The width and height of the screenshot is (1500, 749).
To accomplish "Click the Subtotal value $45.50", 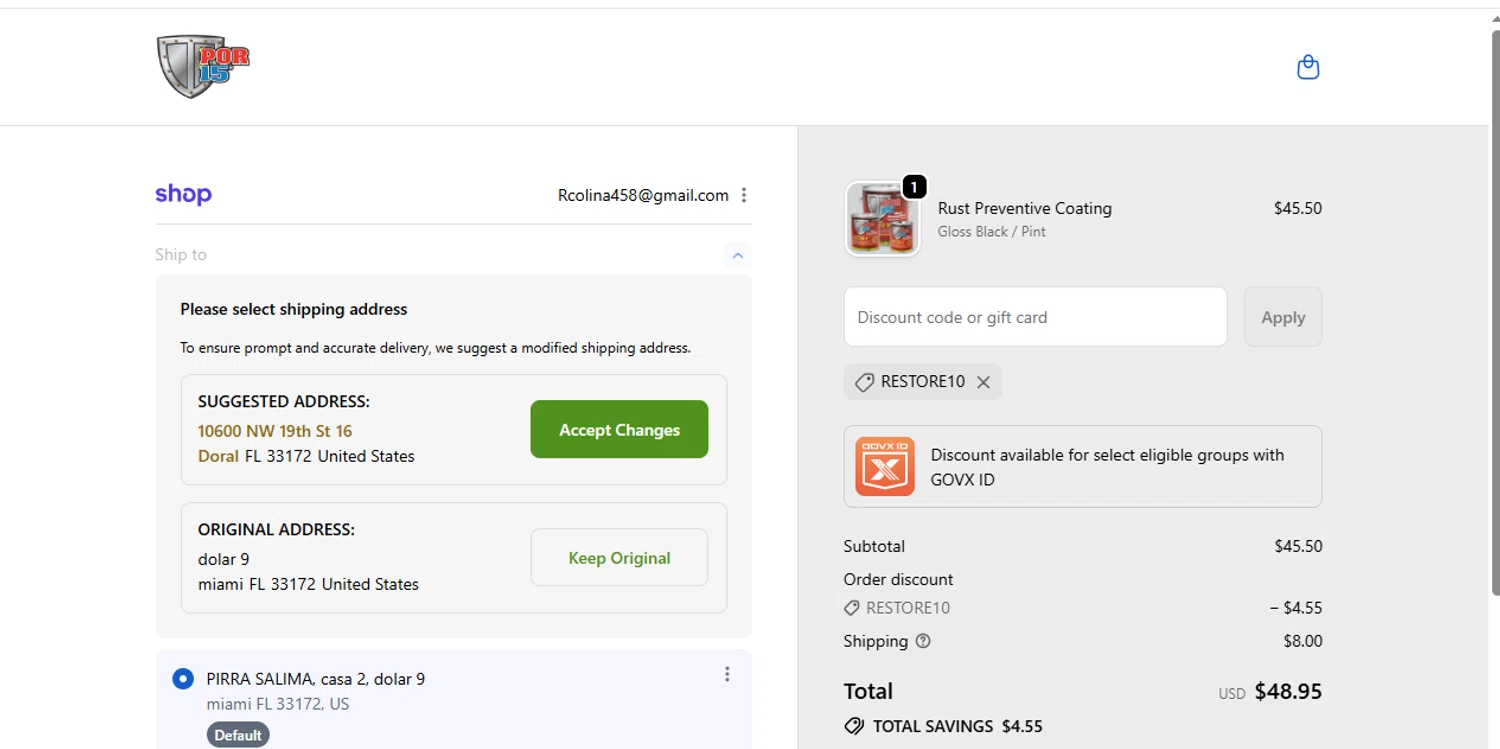I will coord(1298,546).
